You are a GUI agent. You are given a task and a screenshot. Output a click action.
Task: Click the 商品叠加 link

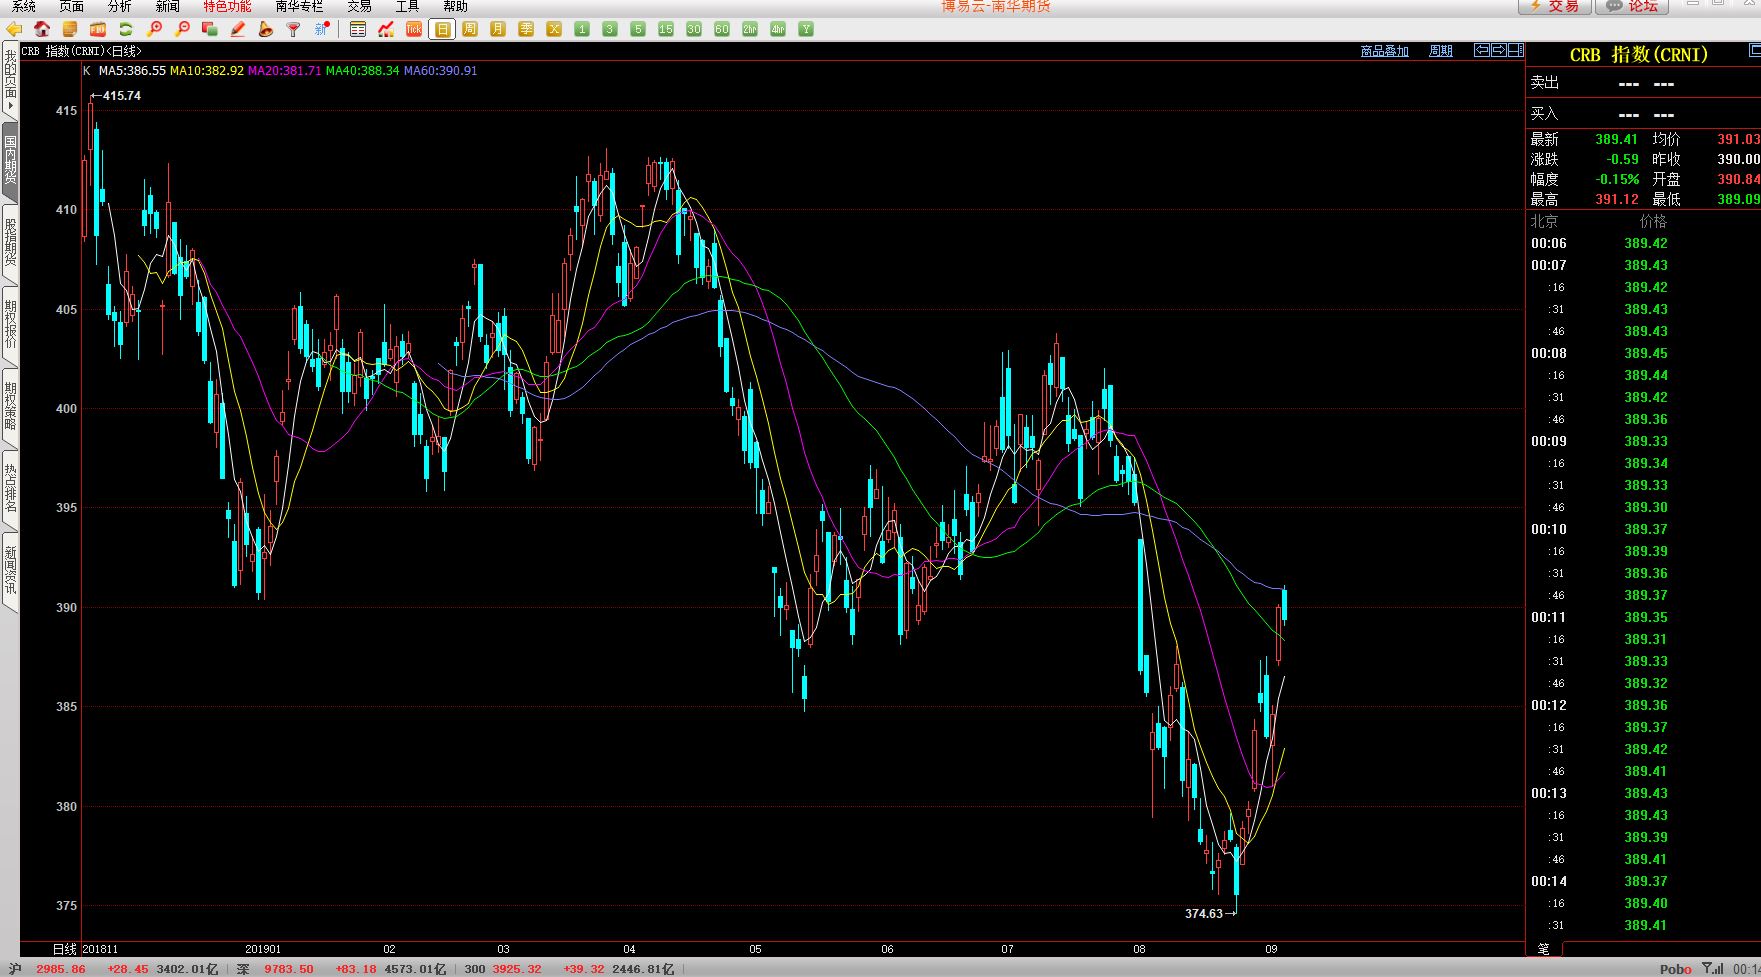1384,51
